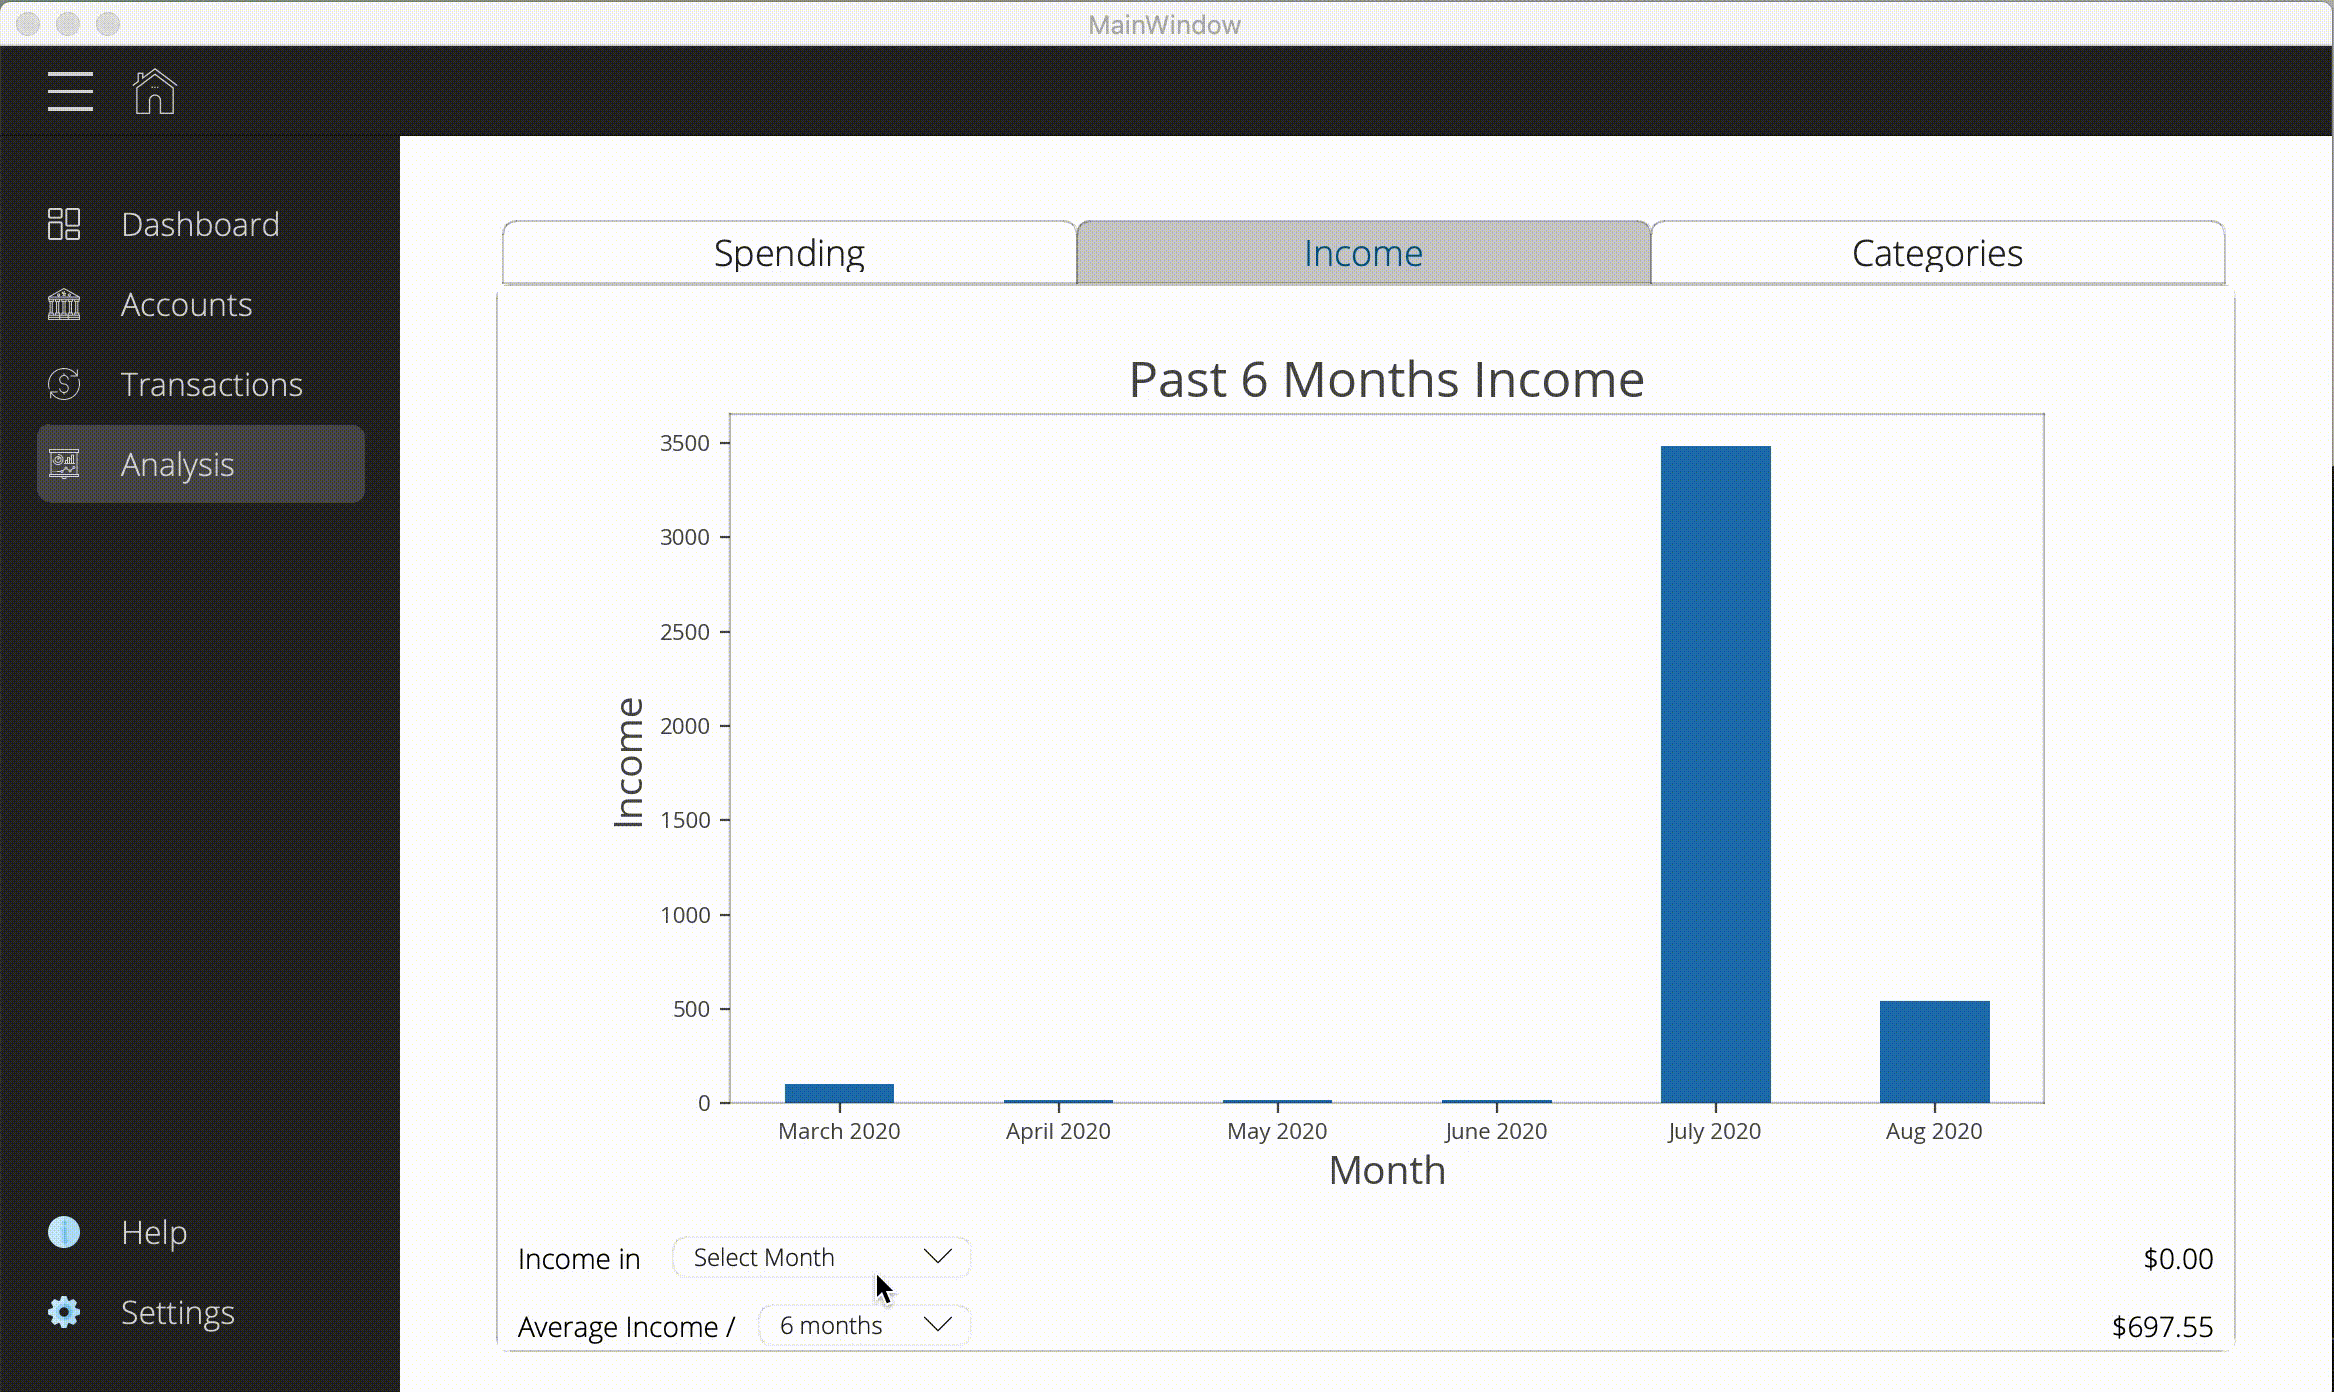This screenshot has width=2334, height=1392.
Task: Switch to the Spending tab
Action: pos(788,252)
